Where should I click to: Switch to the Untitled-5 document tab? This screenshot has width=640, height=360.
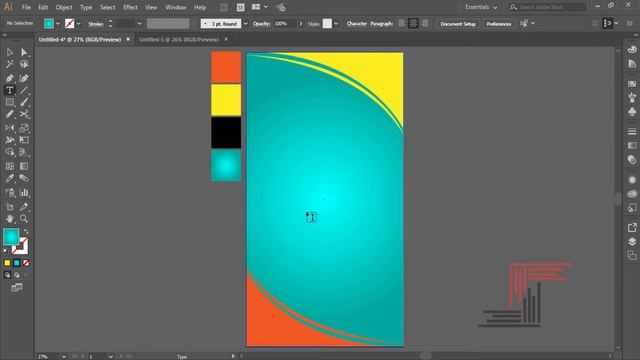[179, 40]
